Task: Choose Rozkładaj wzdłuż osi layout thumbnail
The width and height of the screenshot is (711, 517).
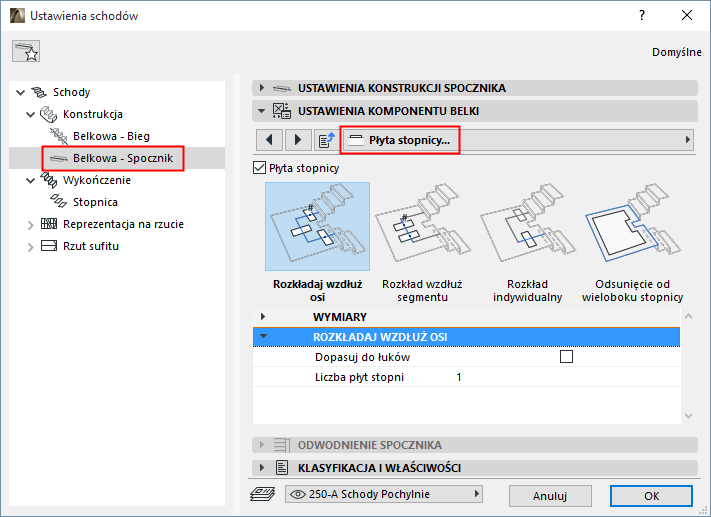Action: pyautogui.click(x=317, y=226)
